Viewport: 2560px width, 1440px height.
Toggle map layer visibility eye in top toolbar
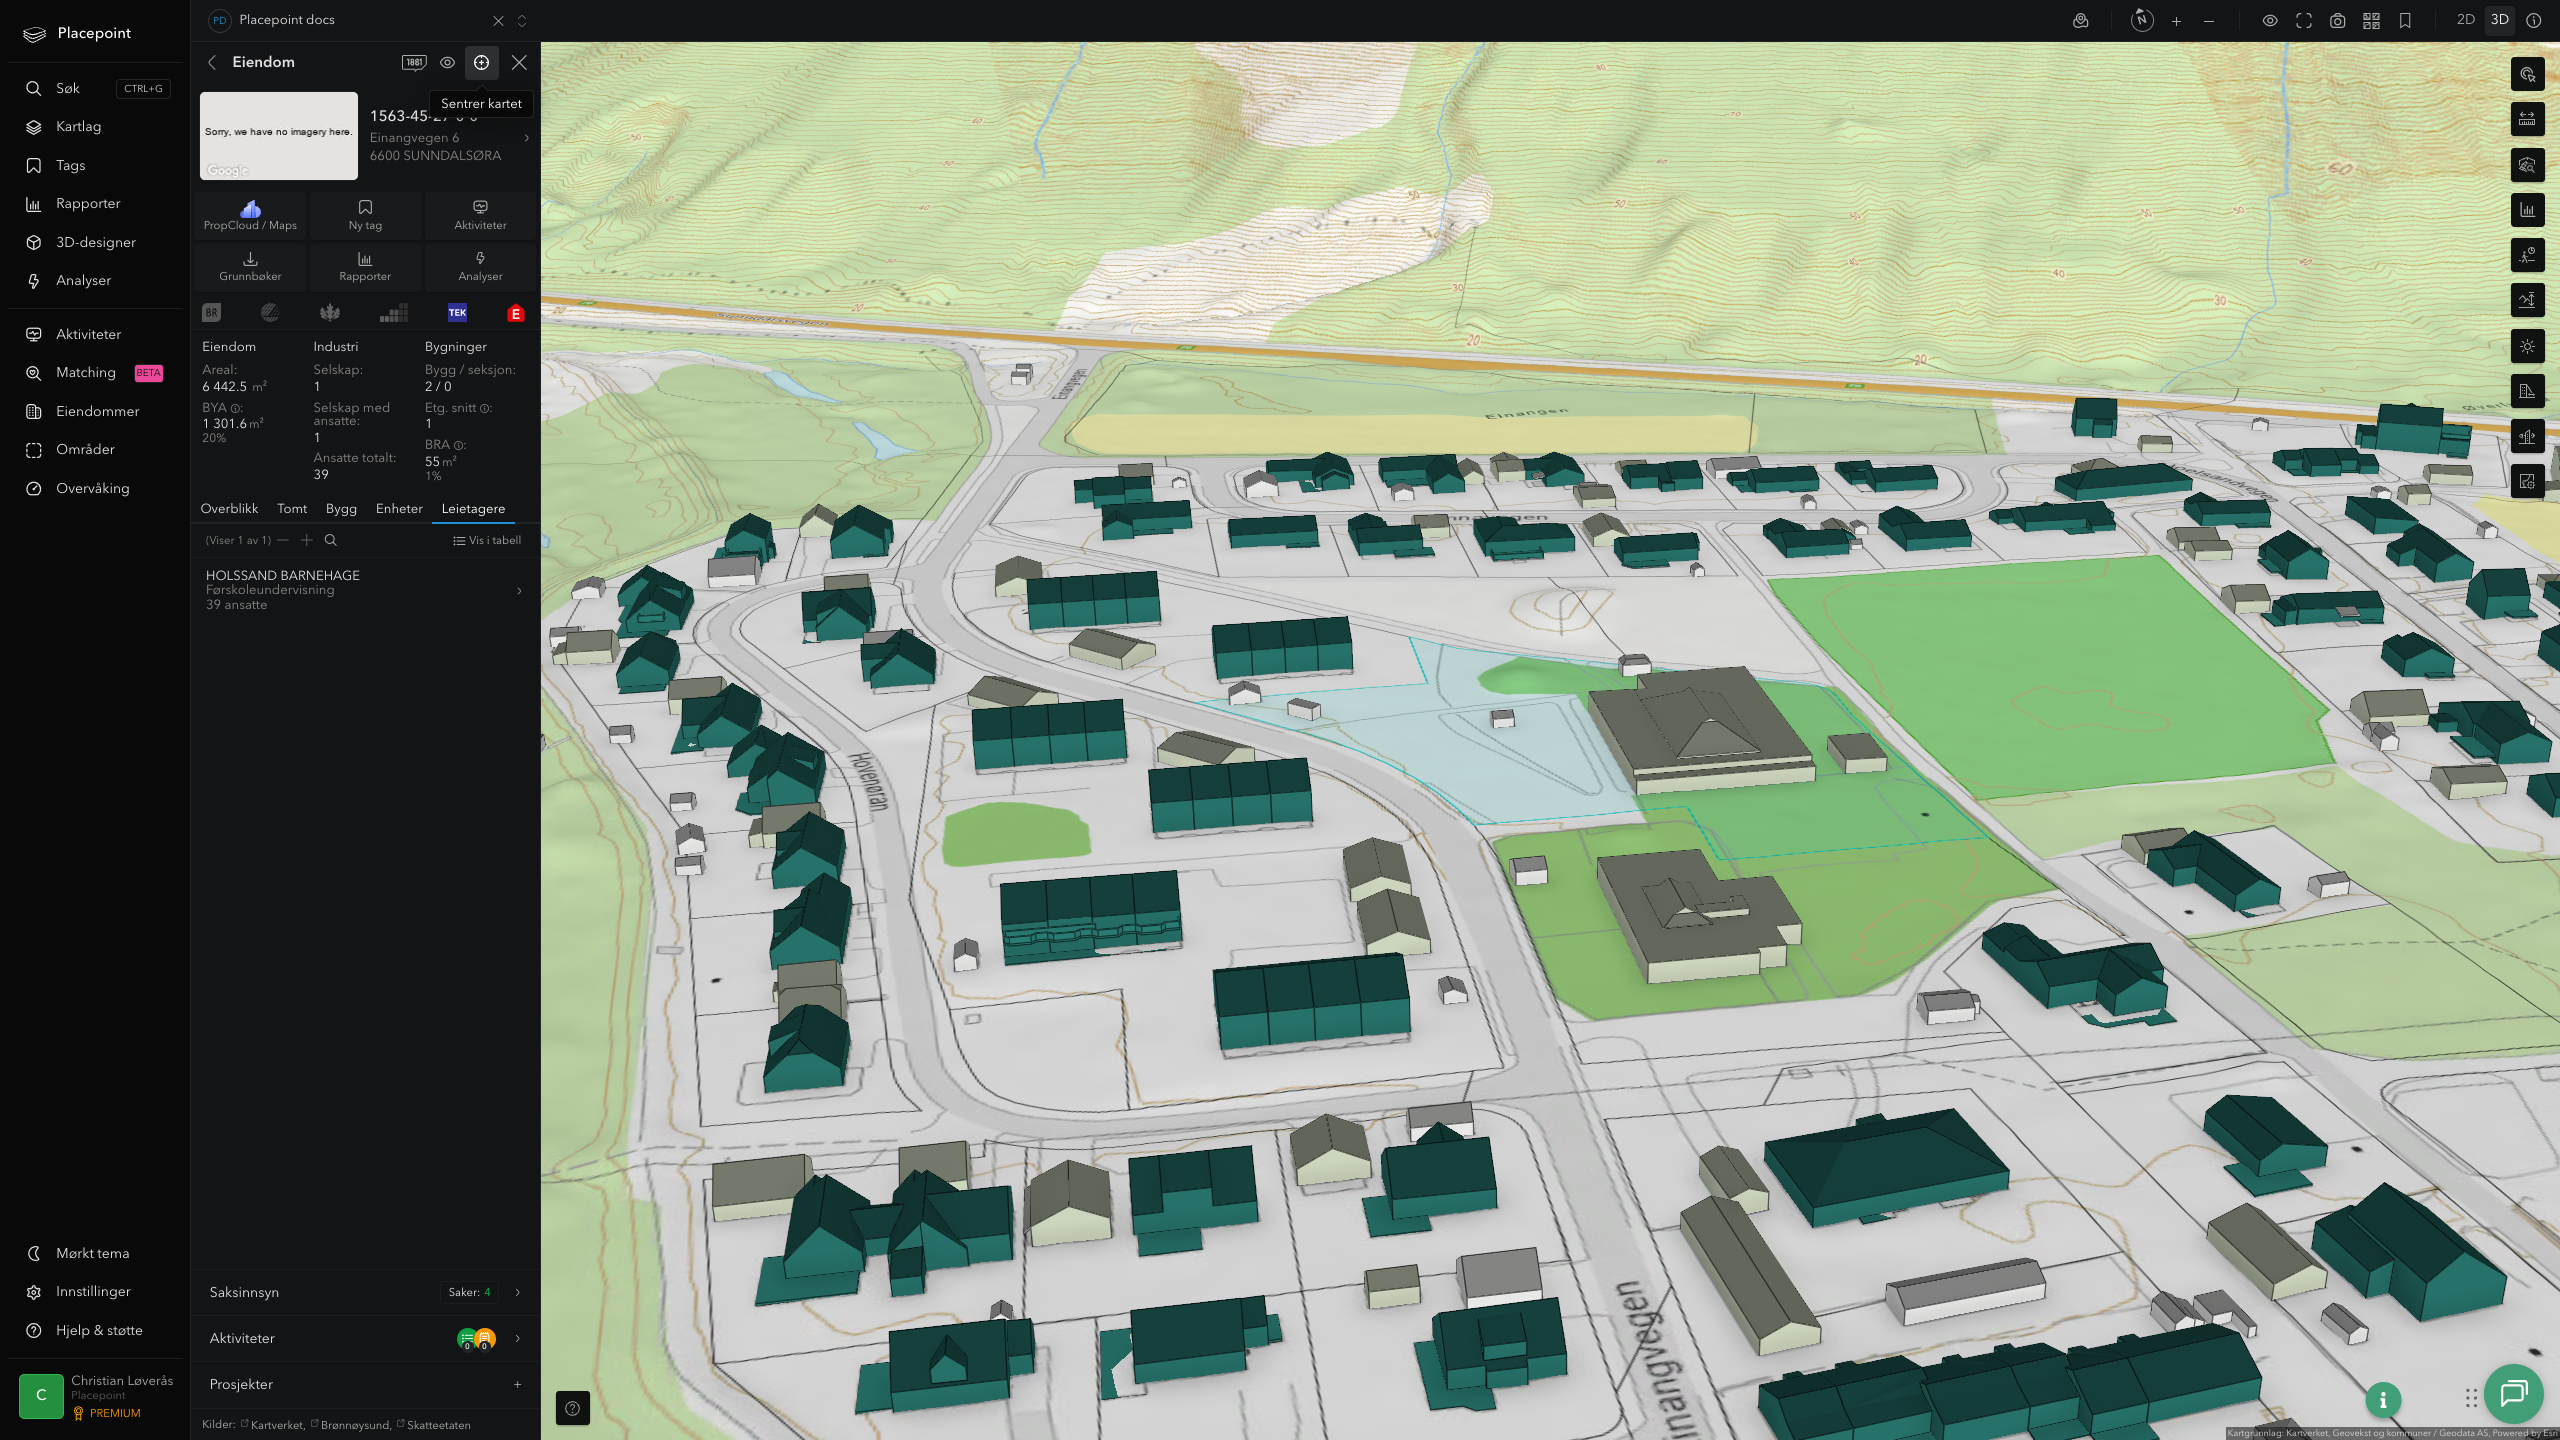(2270, 21)
